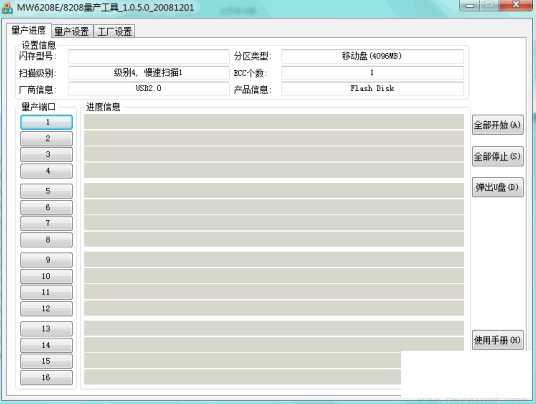
Task: Select production port 12 button
Action: pyautogui.click(x=46, y=309)
